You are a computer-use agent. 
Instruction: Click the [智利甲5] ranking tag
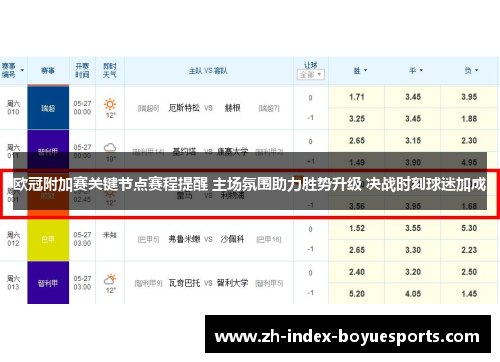(x=269, y=283)
